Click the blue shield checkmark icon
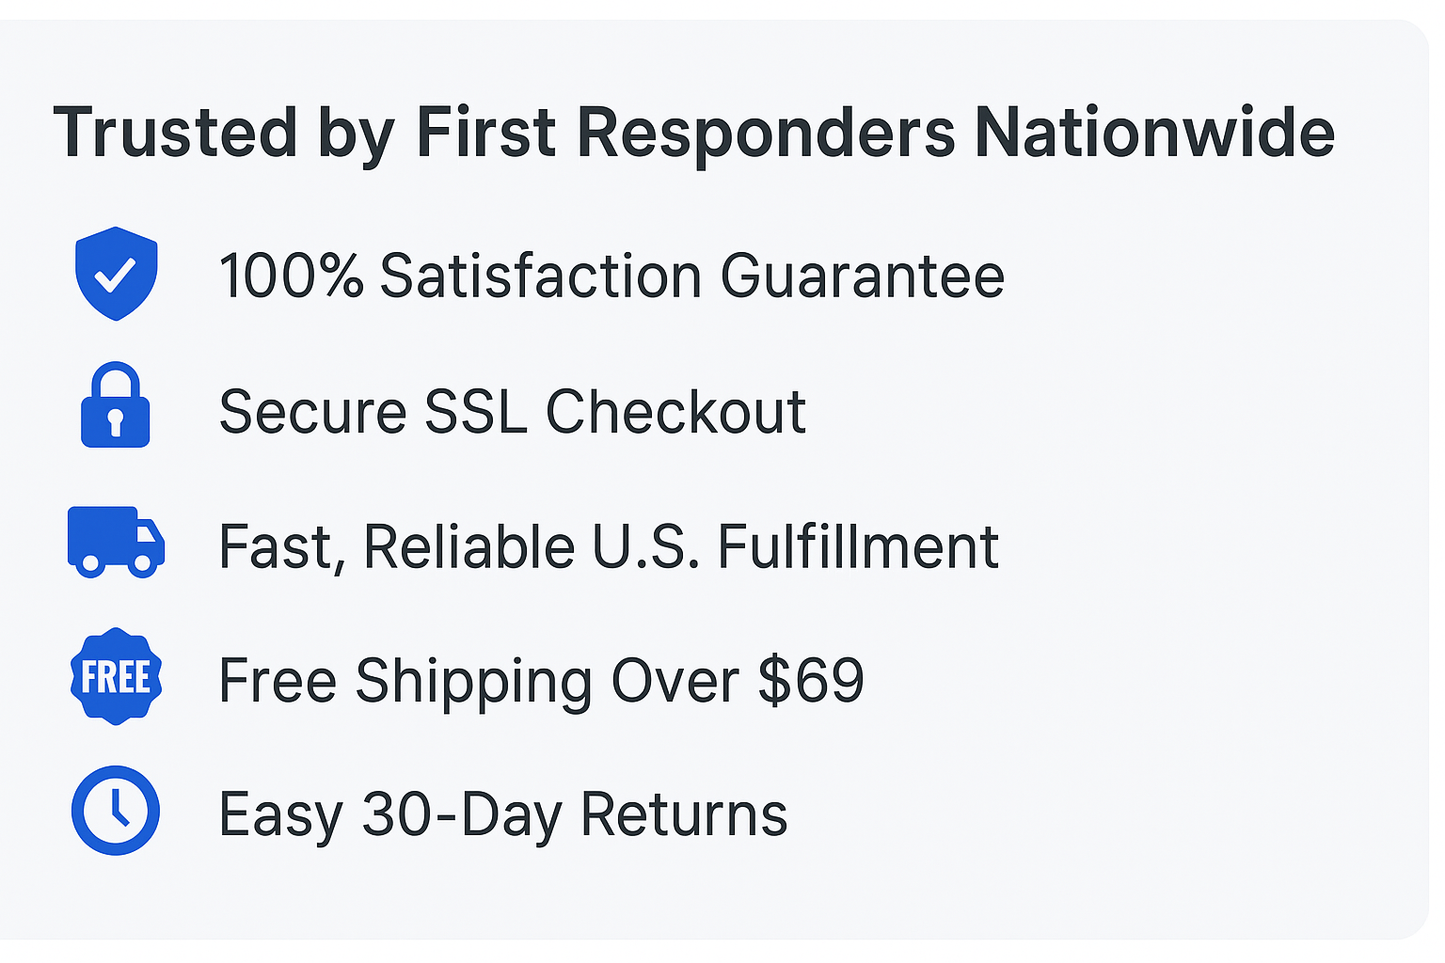Image resolution: width=1445 pixels, height=963 pixels. pos(116,273)
